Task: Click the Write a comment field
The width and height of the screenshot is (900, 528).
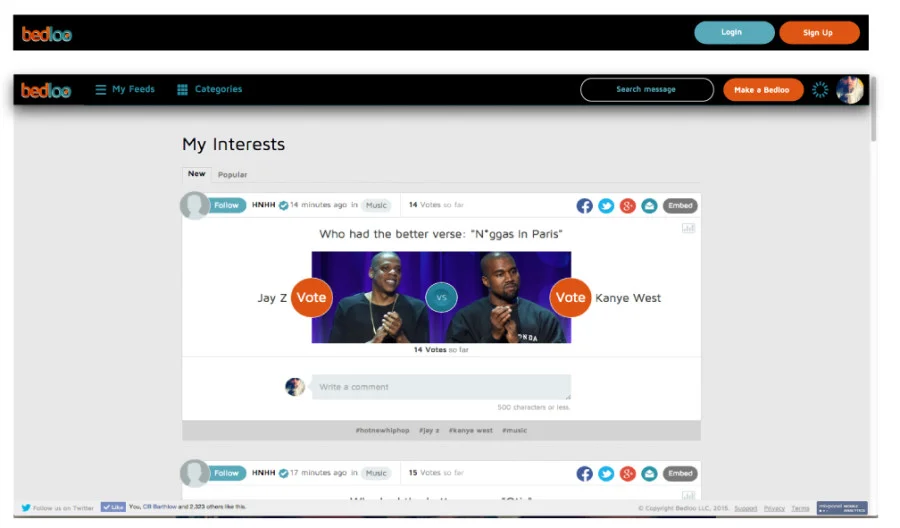Action: point(441,387)
